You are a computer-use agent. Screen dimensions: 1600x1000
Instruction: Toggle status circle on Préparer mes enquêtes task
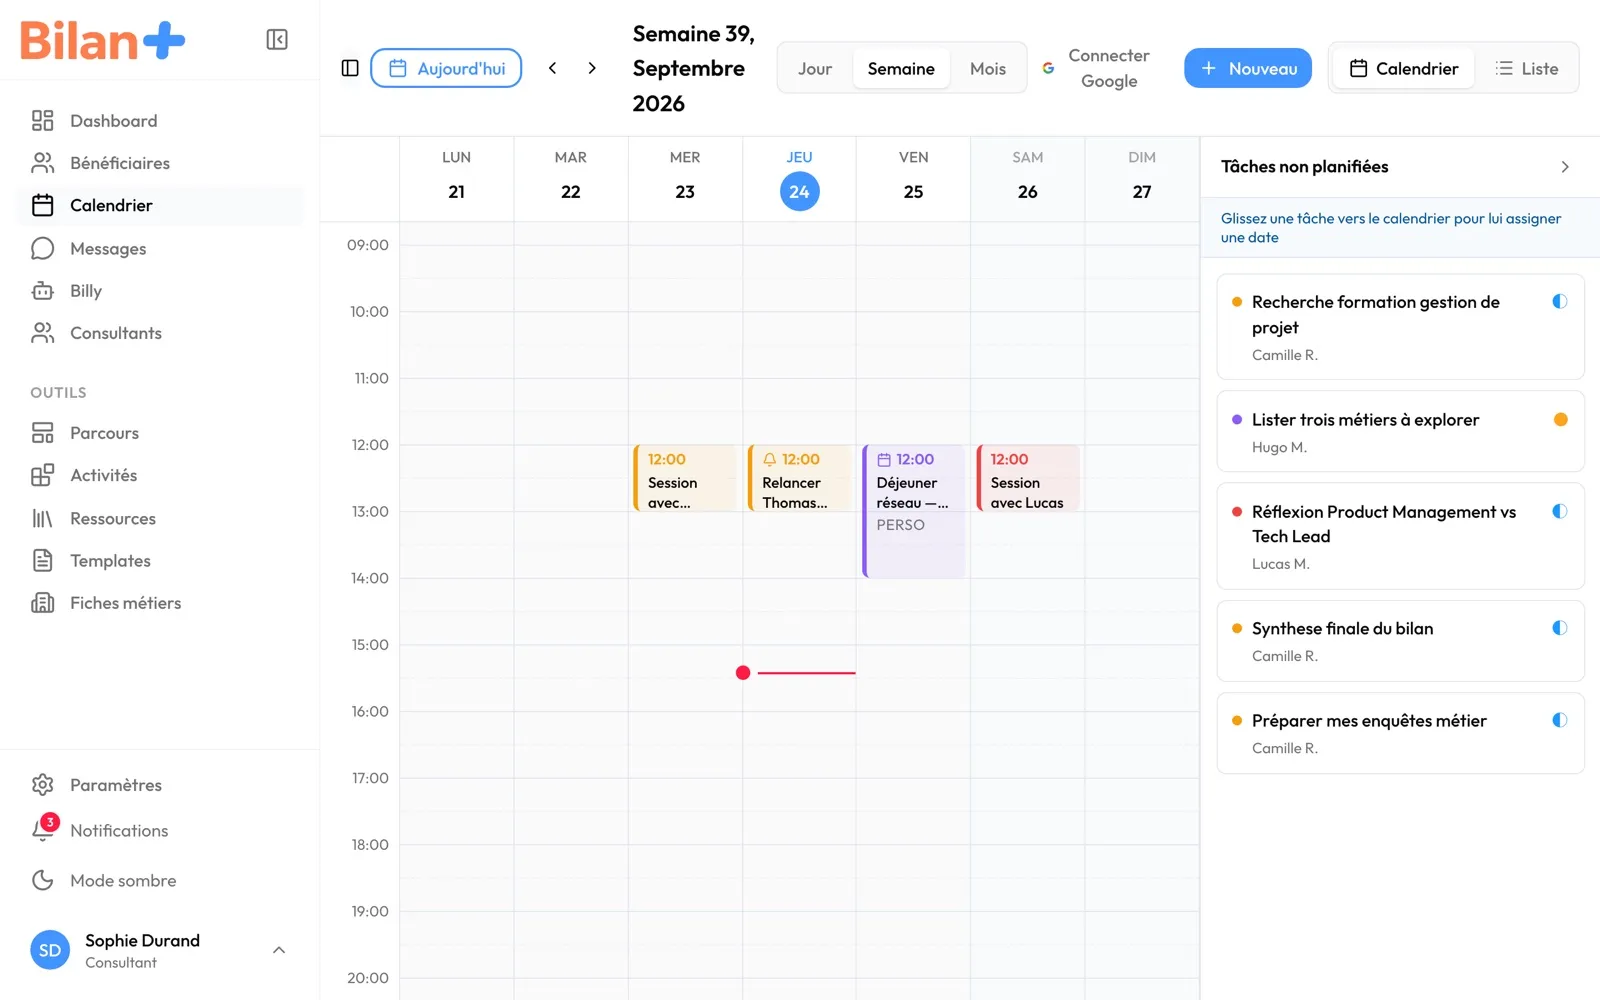point(1559,720)
